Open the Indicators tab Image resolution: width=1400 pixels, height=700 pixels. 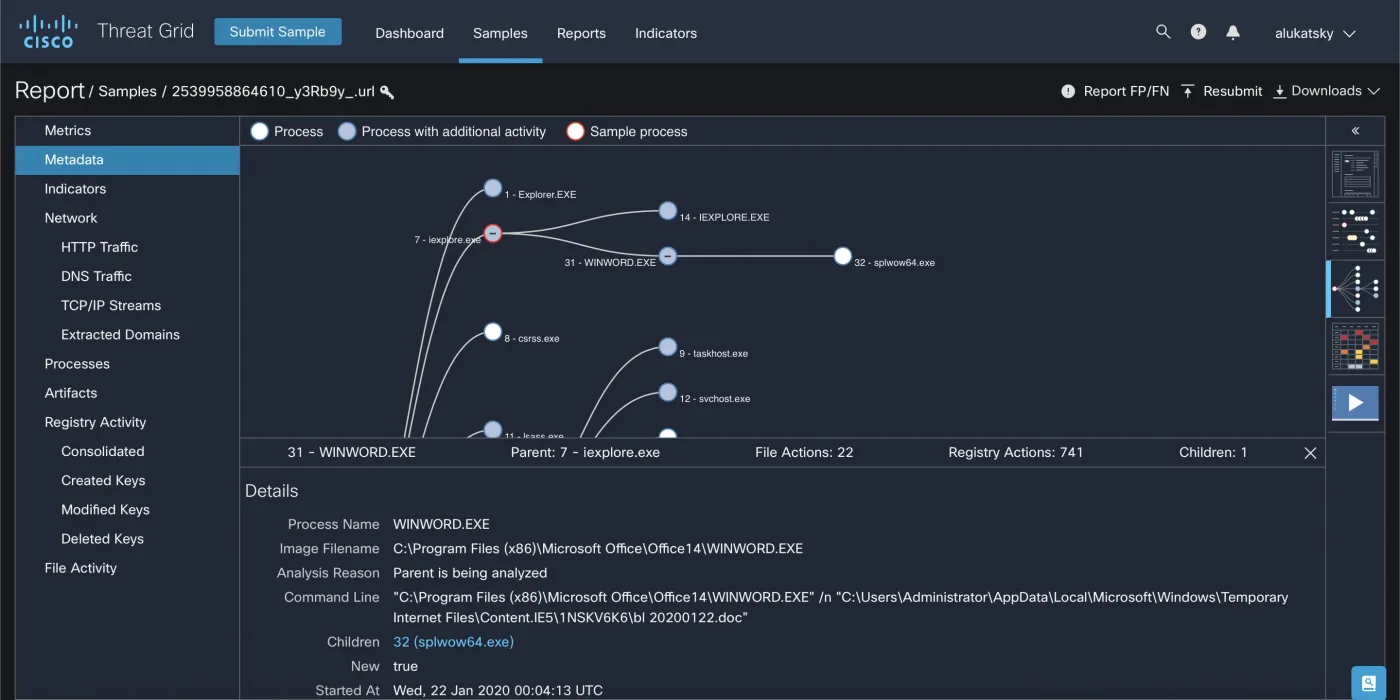(x=666, y=33)
